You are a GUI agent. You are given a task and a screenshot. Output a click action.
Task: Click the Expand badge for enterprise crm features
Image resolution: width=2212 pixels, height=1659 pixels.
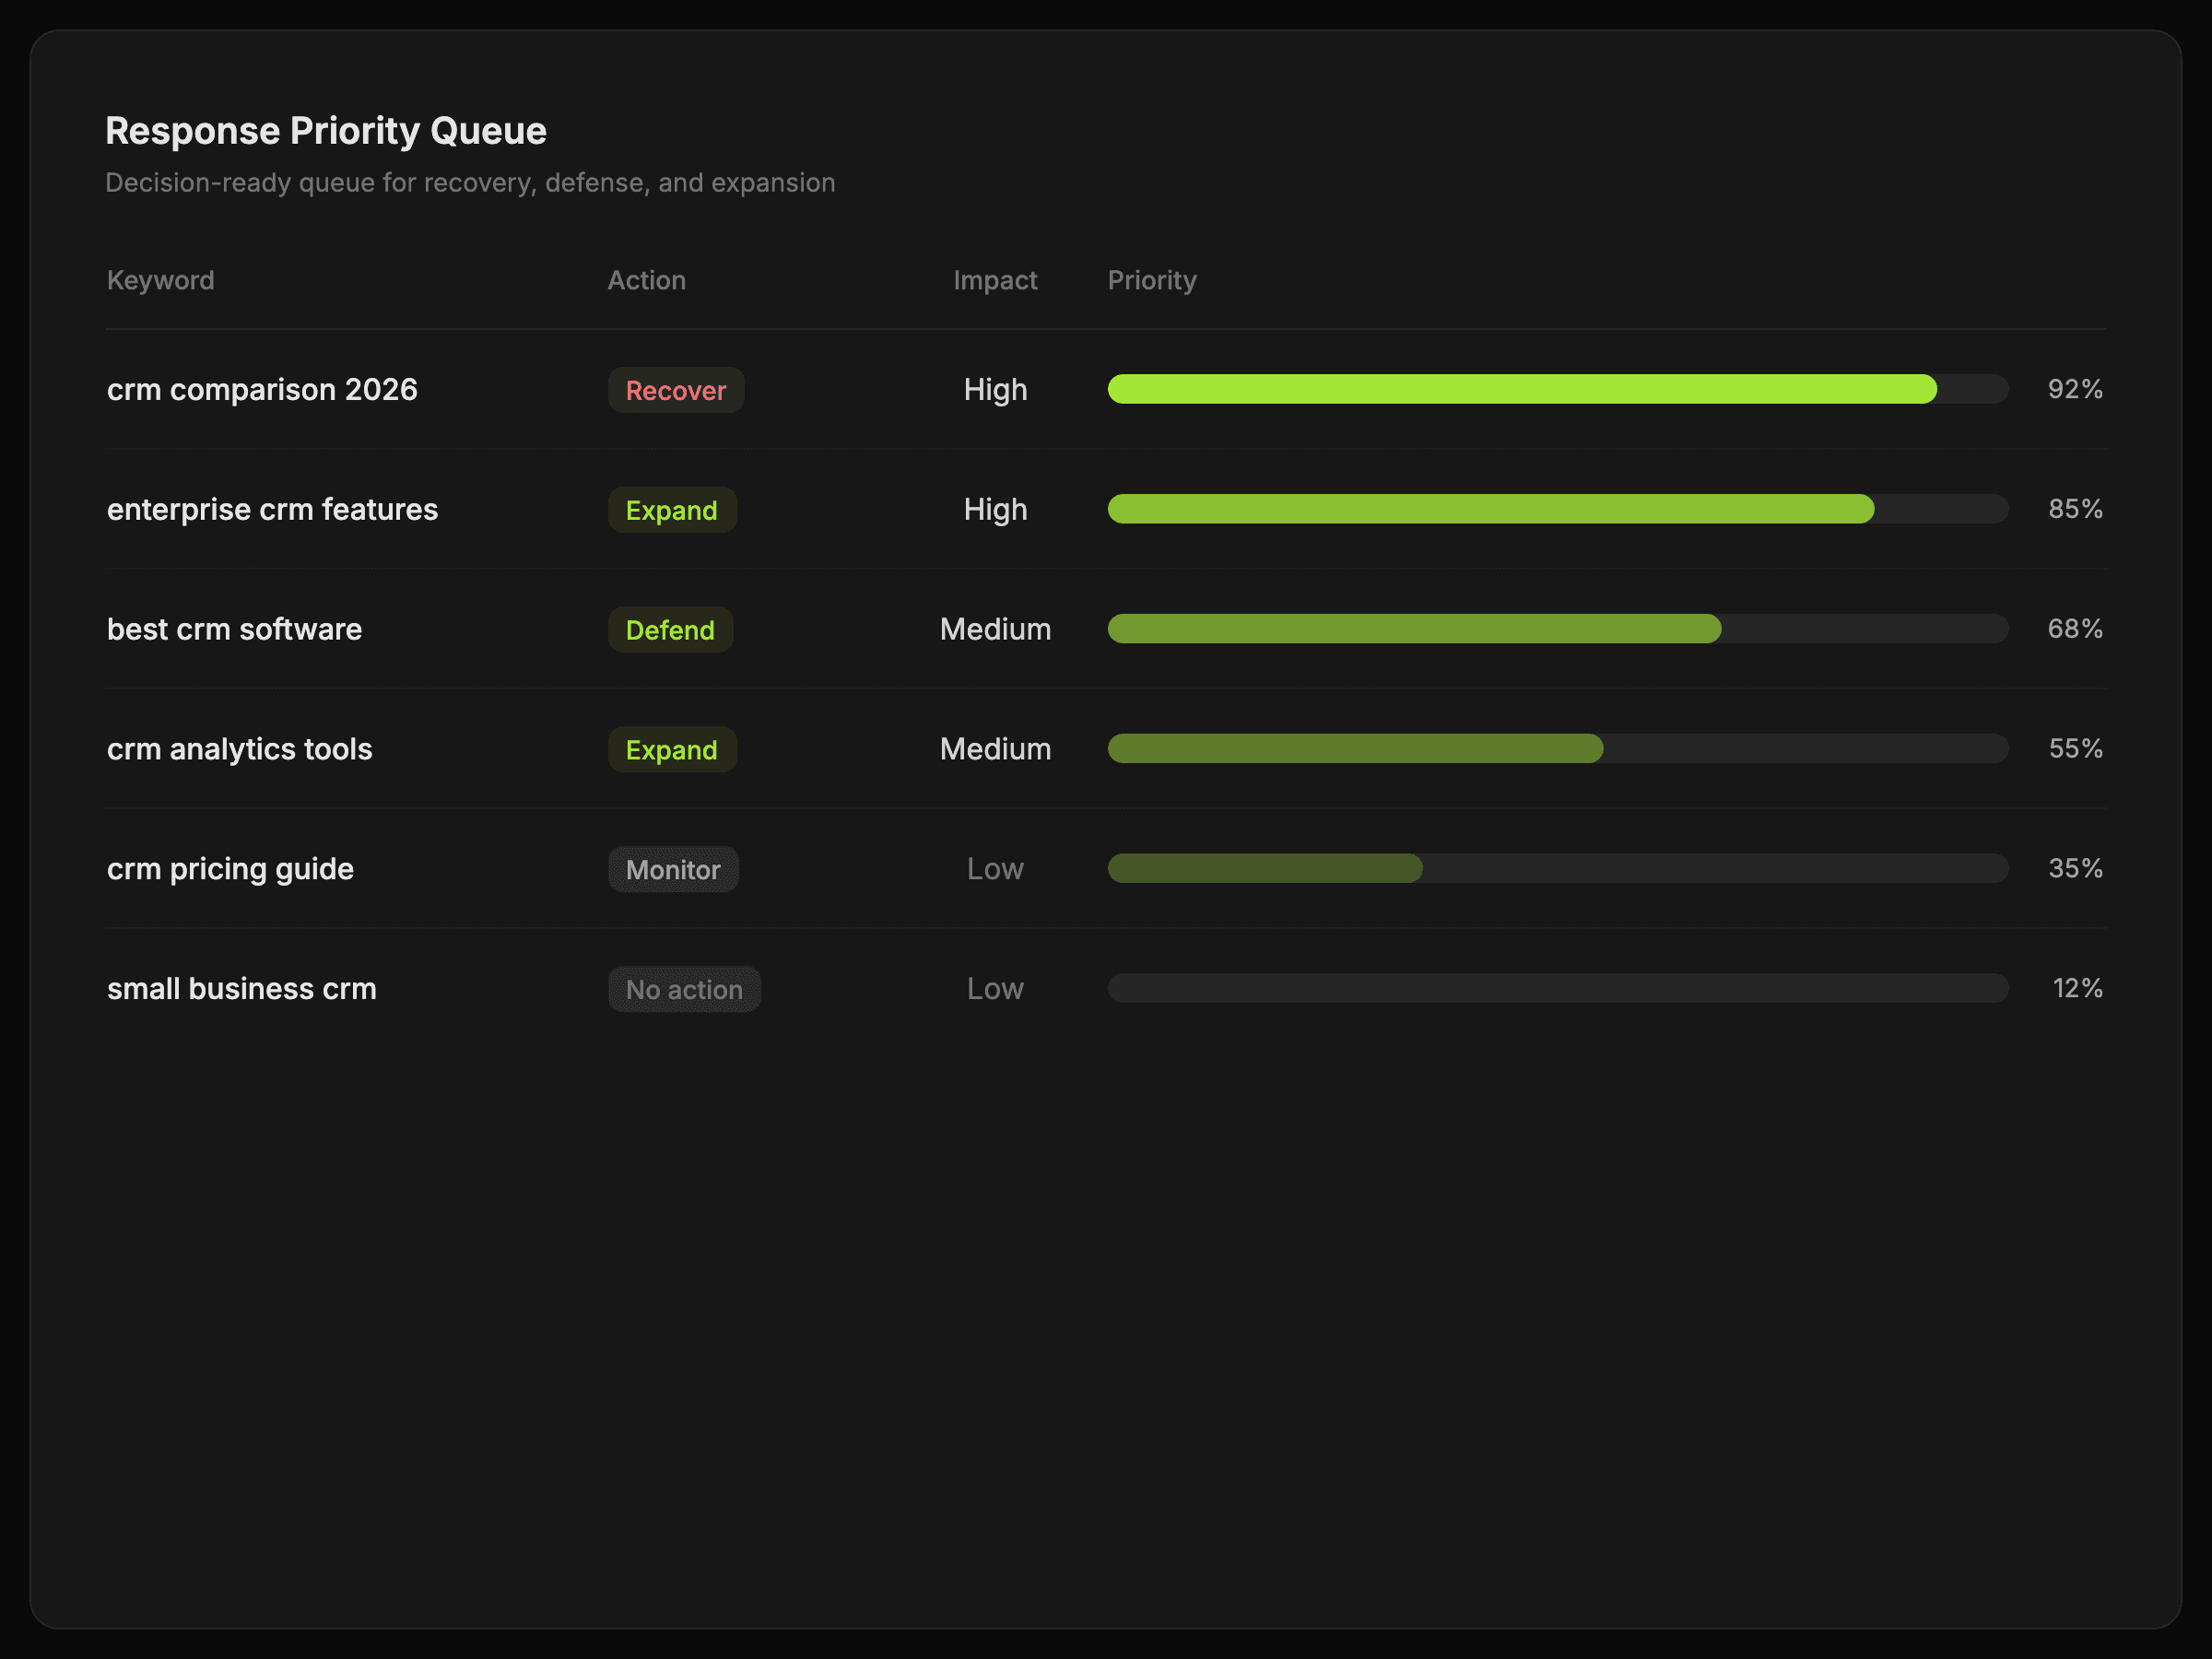(671, 510)
